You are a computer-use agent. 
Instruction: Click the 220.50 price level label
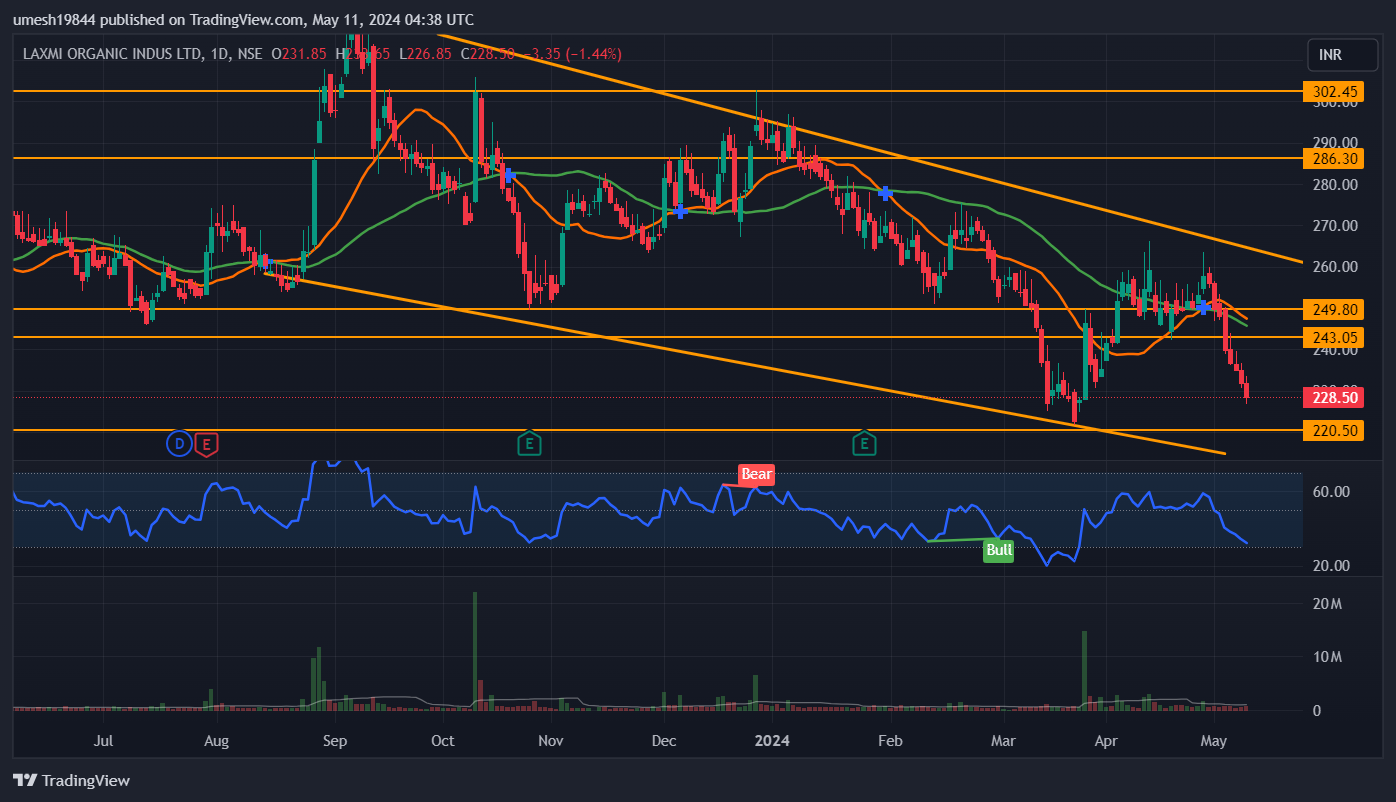pyautogui.click(x=1335, y=430)
